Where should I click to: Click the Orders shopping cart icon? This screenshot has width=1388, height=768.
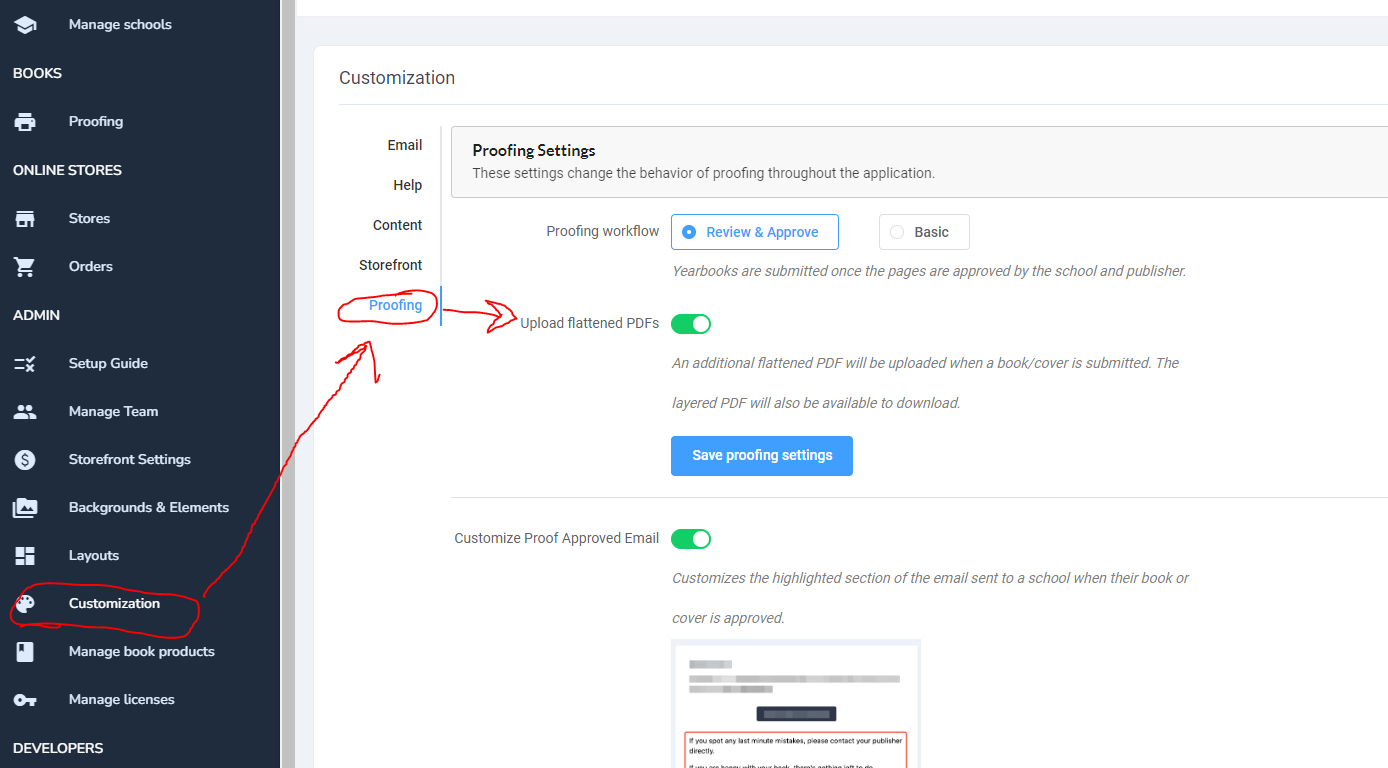click(25, 267)
